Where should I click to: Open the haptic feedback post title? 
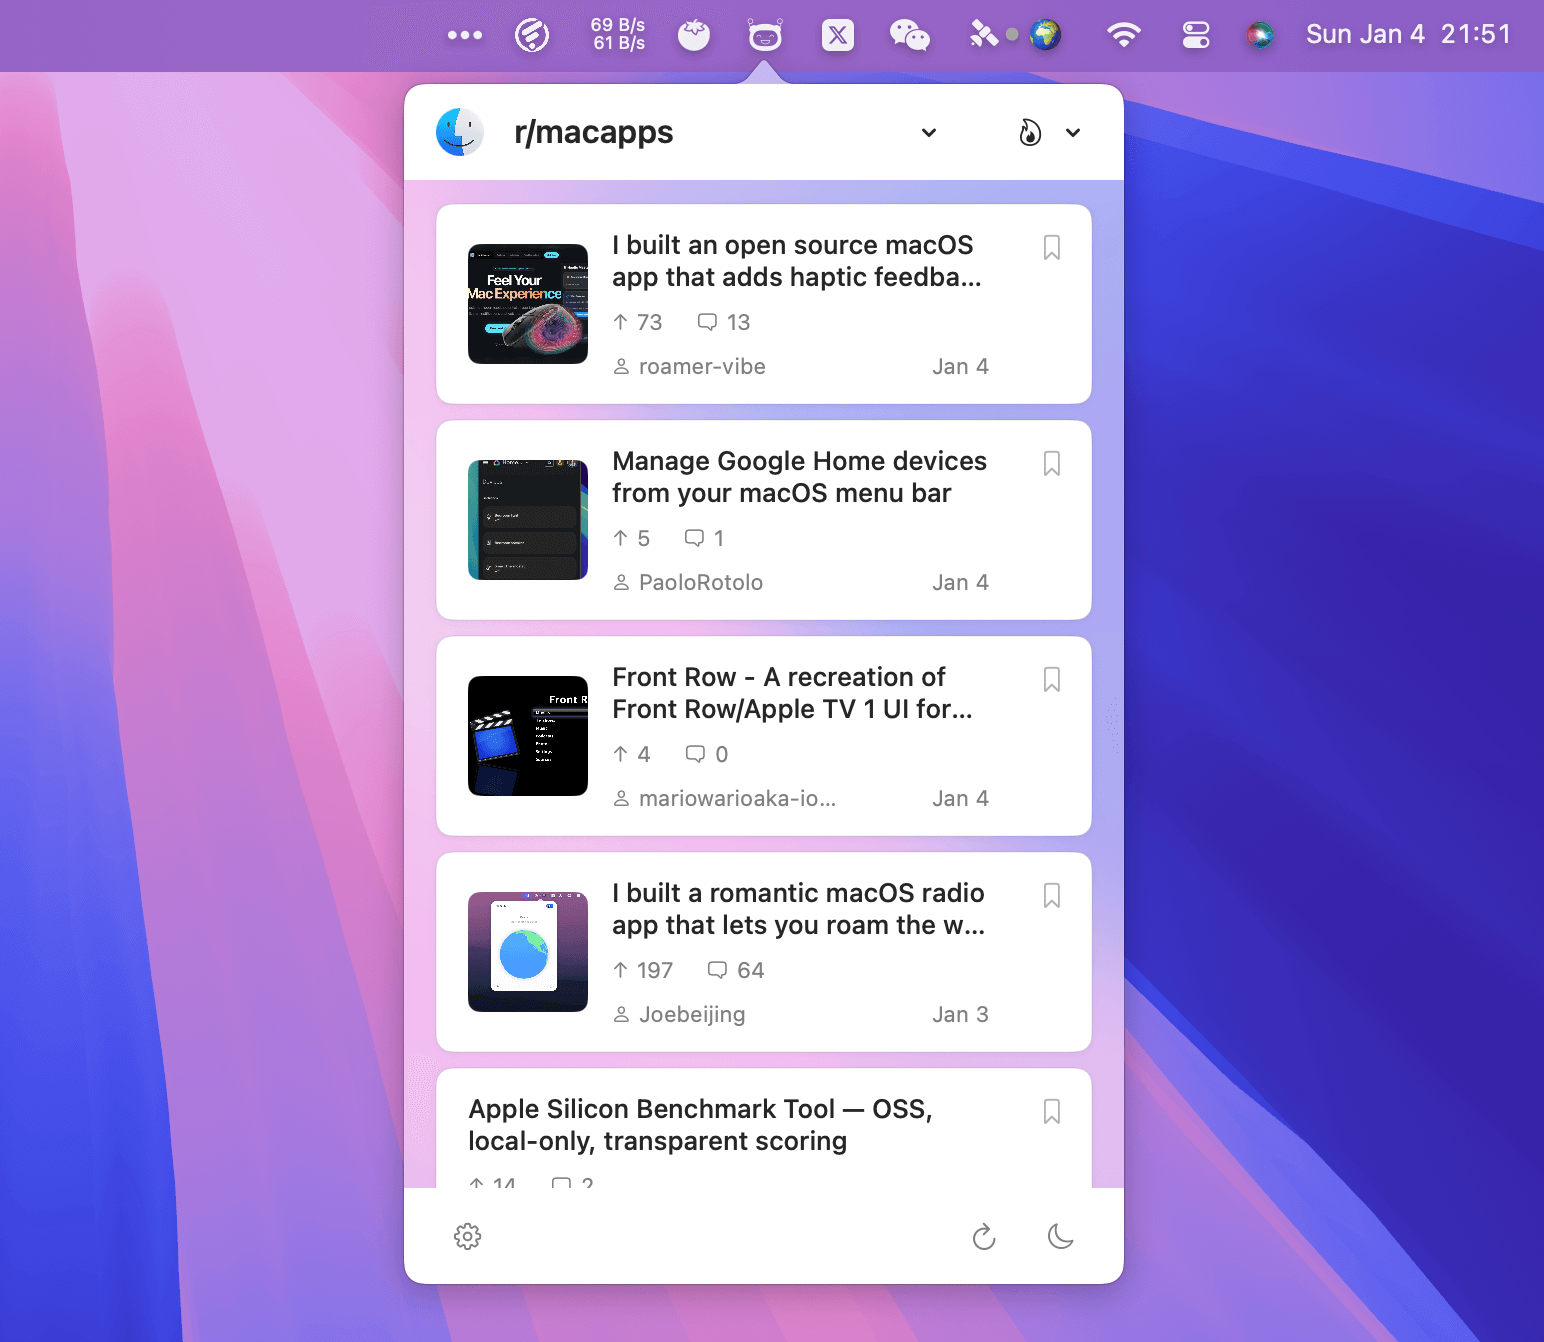[x=796, y=261]
